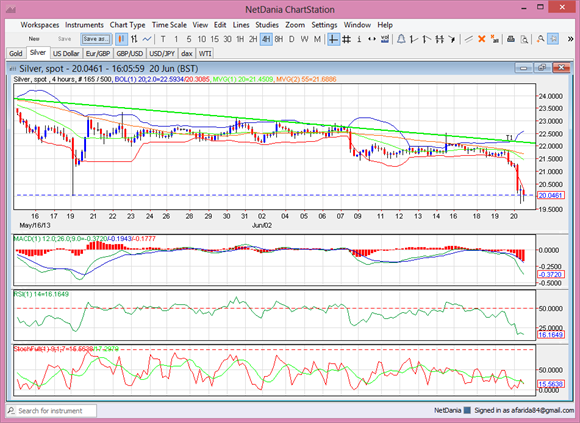The width and height of the screenshot is (580, 423).
Task: Click the line drawing icon after the bell
Action: click(414, 39)
